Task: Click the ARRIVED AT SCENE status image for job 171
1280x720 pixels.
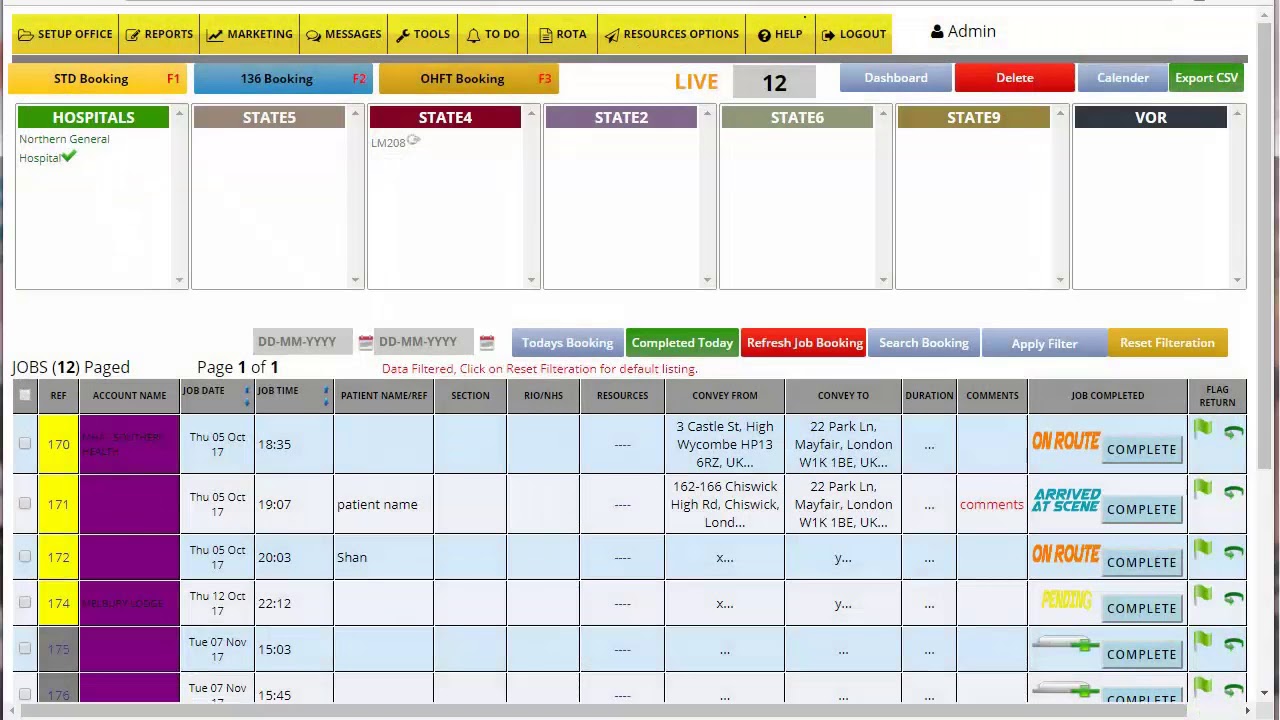Action: 1066,500
